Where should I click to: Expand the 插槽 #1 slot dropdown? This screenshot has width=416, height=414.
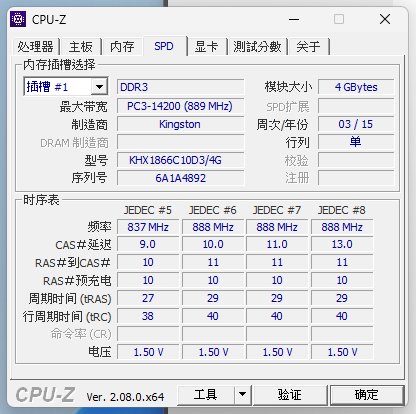tap(99, 87)
